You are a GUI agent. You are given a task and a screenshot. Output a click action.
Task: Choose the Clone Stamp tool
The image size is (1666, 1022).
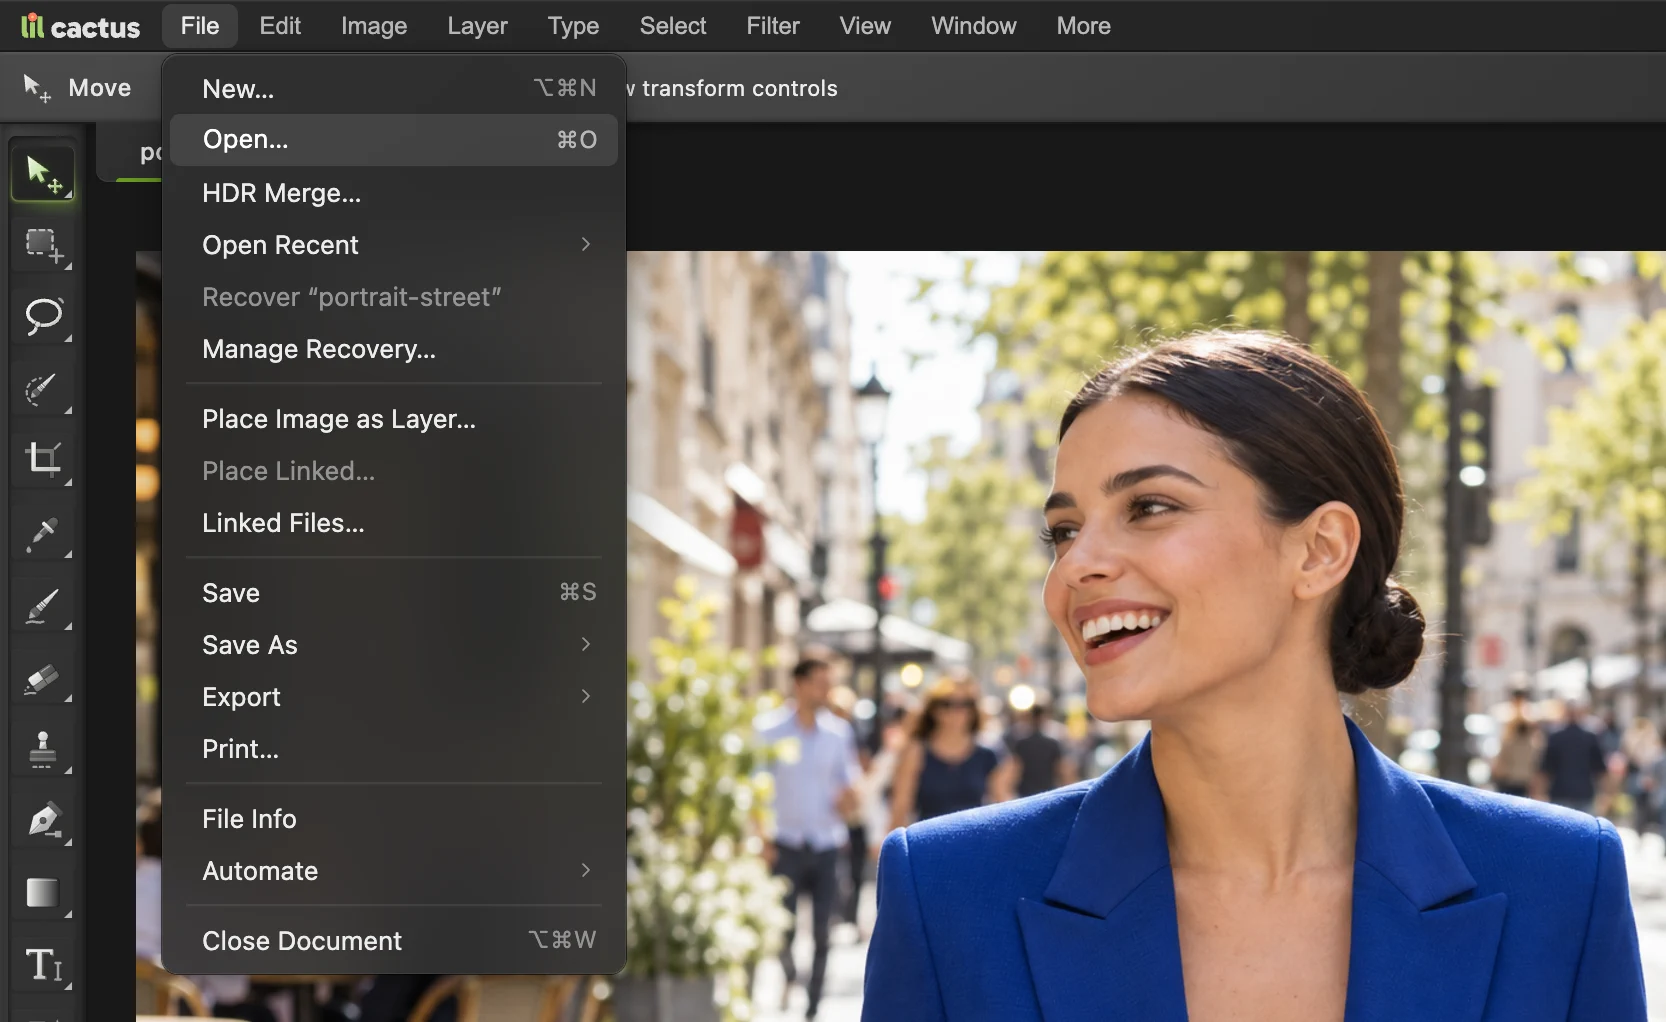coord(42,749)
